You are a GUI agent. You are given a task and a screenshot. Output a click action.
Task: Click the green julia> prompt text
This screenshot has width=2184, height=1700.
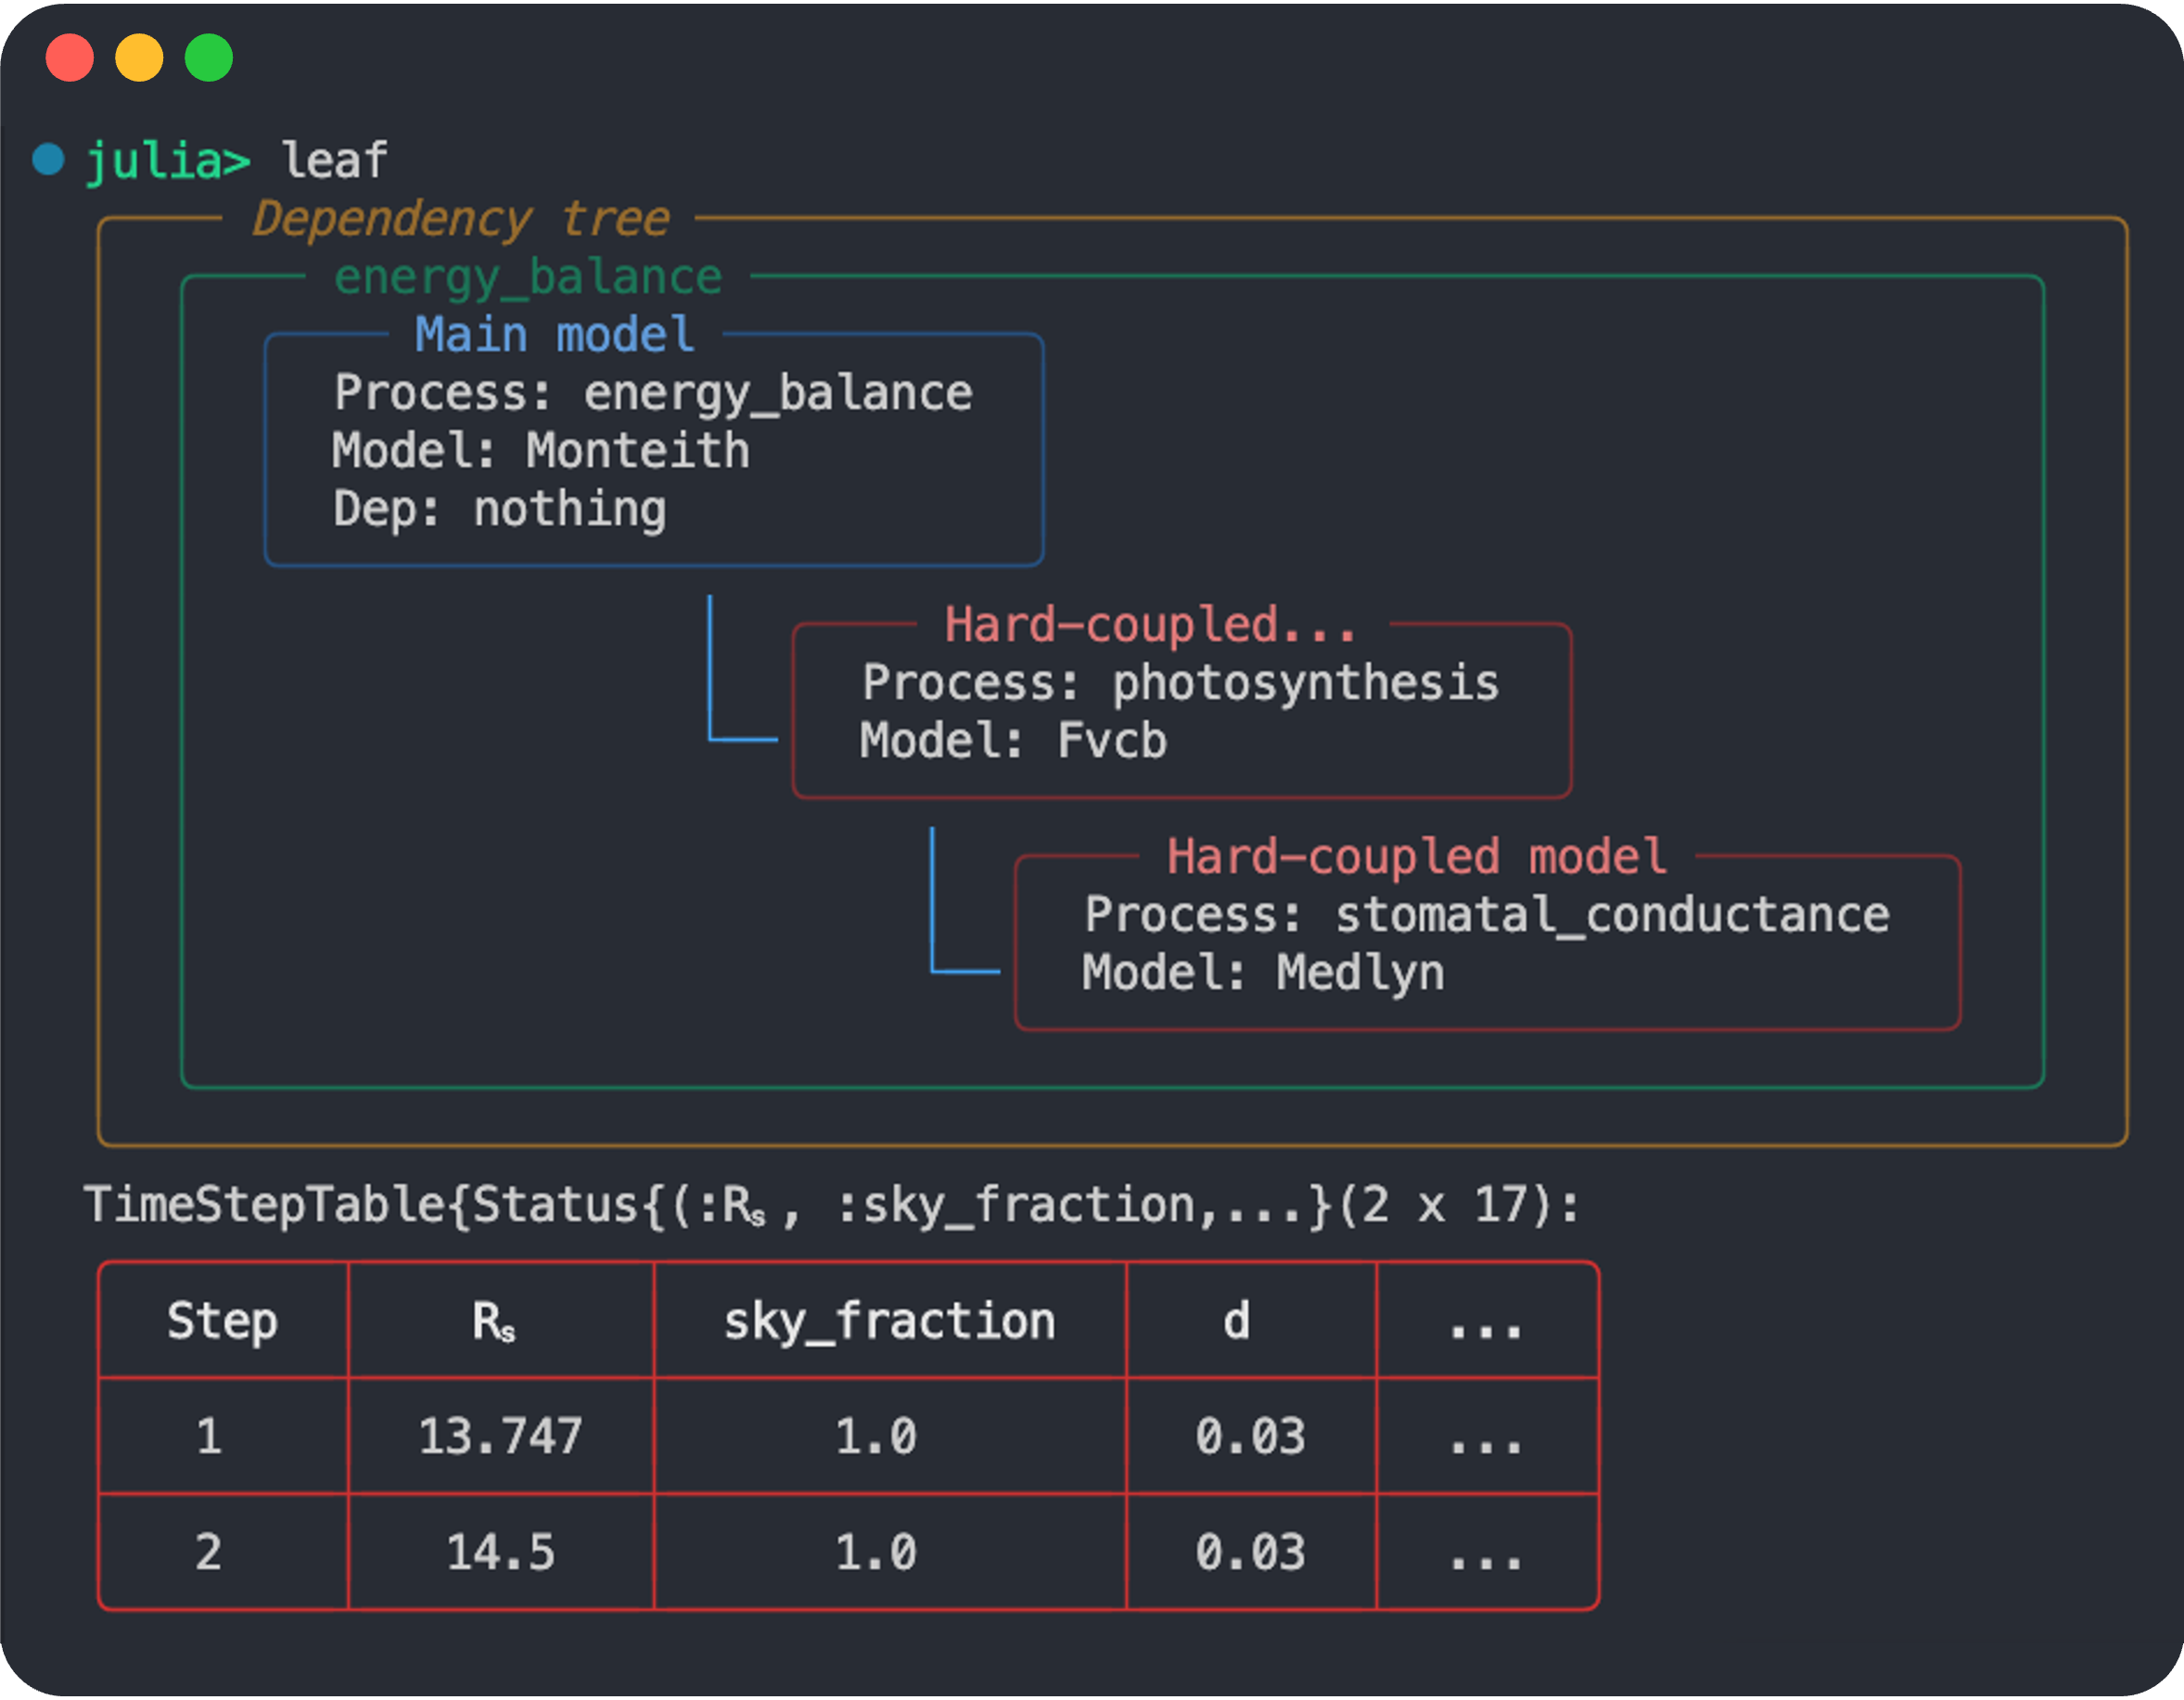pos(168,162)
